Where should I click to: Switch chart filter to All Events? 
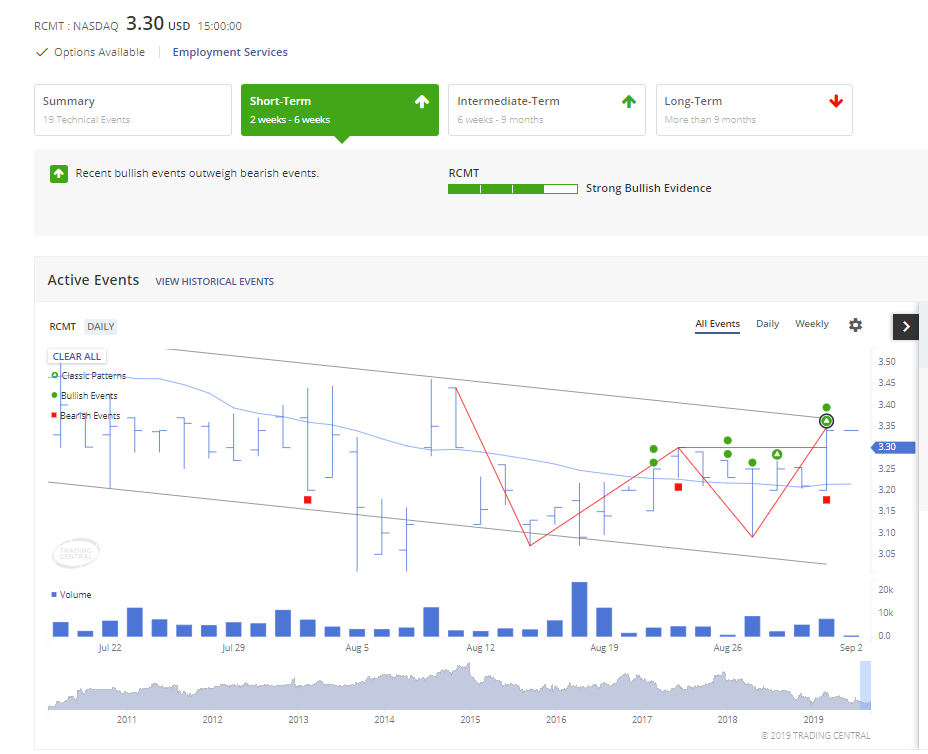point(717,324)
